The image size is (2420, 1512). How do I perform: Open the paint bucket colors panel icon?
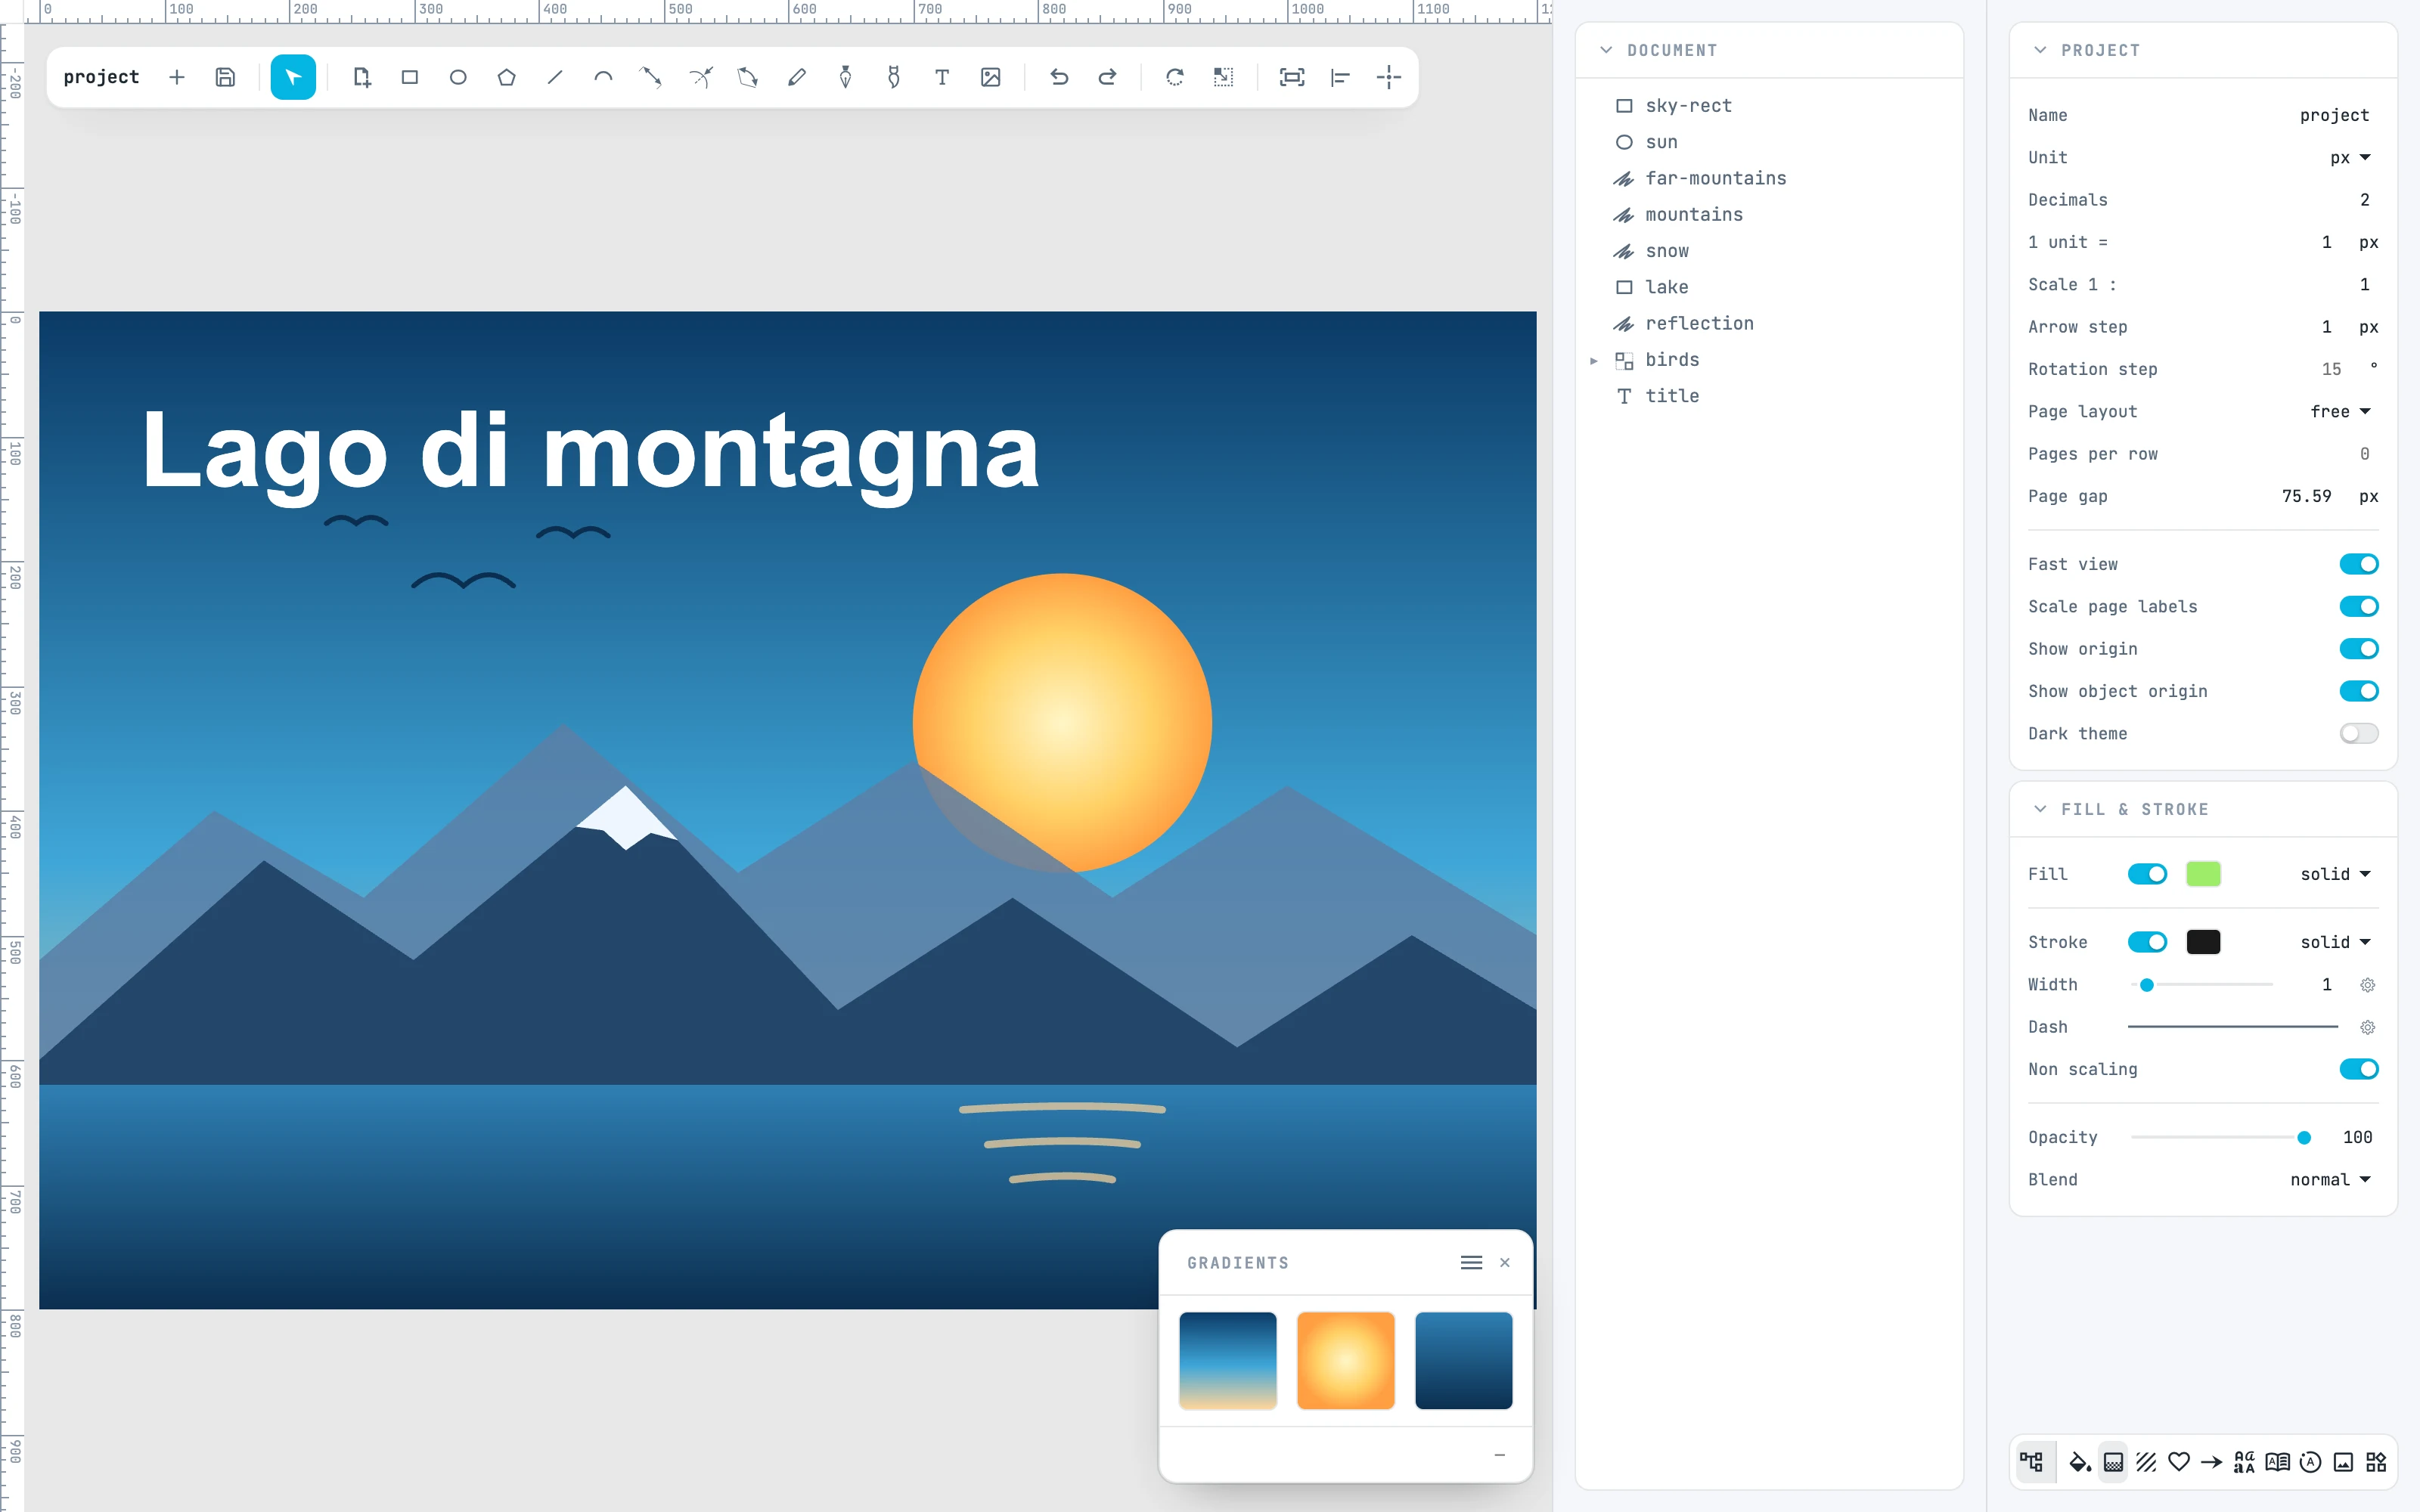click(2080, 1462)
